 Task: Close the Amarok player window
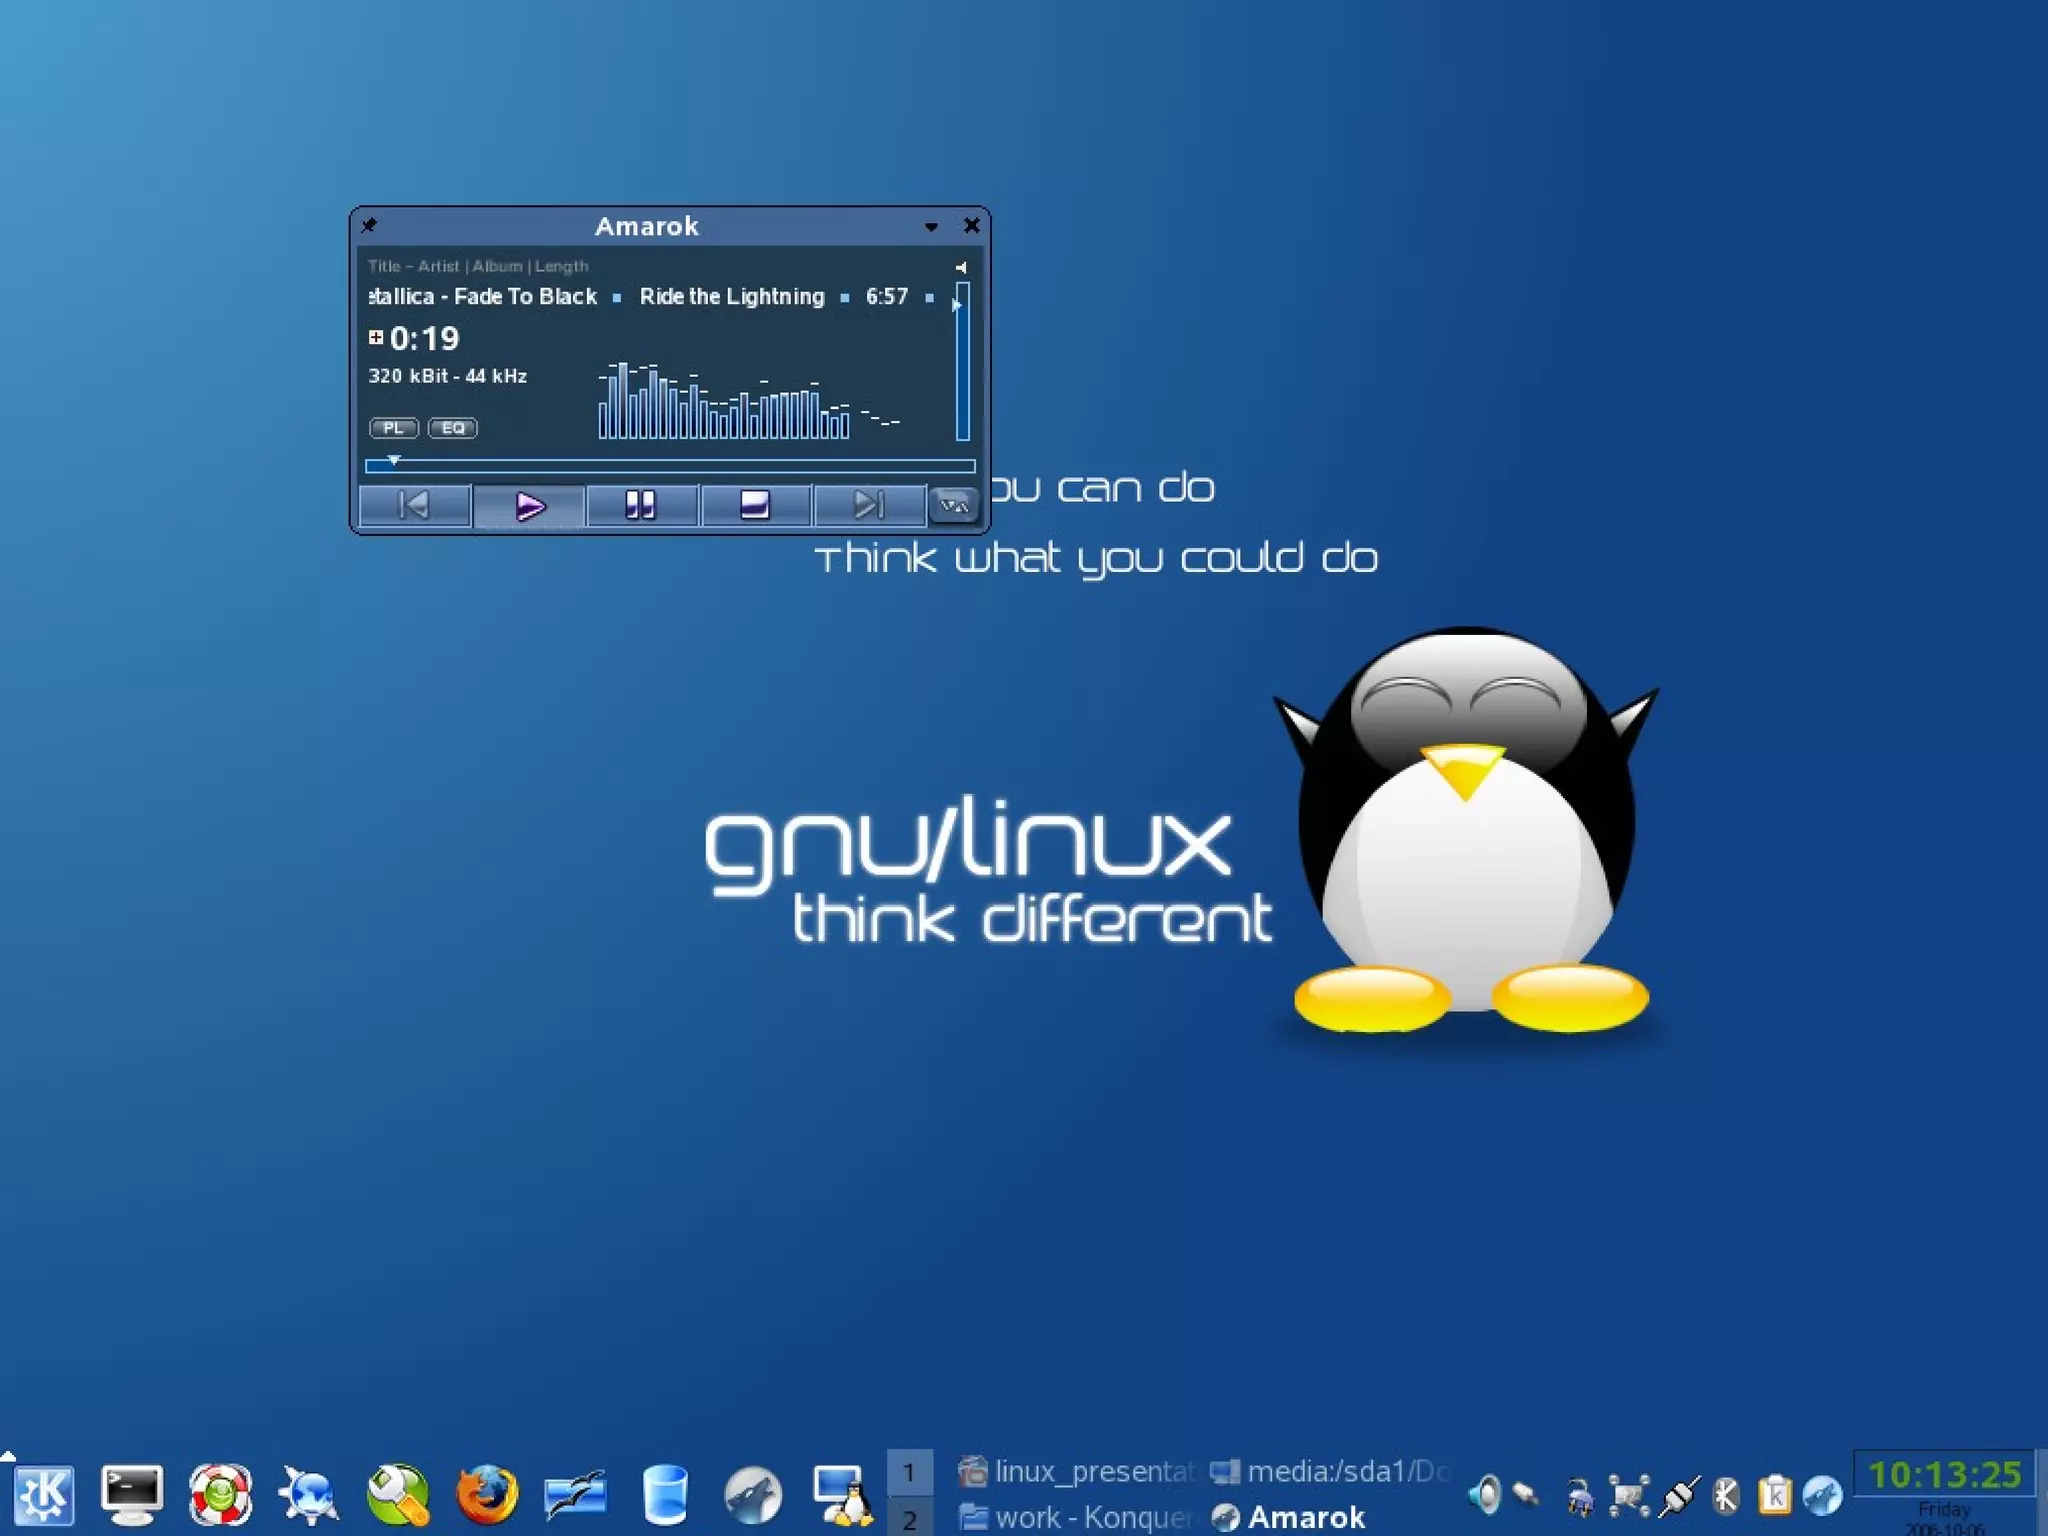(x=971, y=226)
